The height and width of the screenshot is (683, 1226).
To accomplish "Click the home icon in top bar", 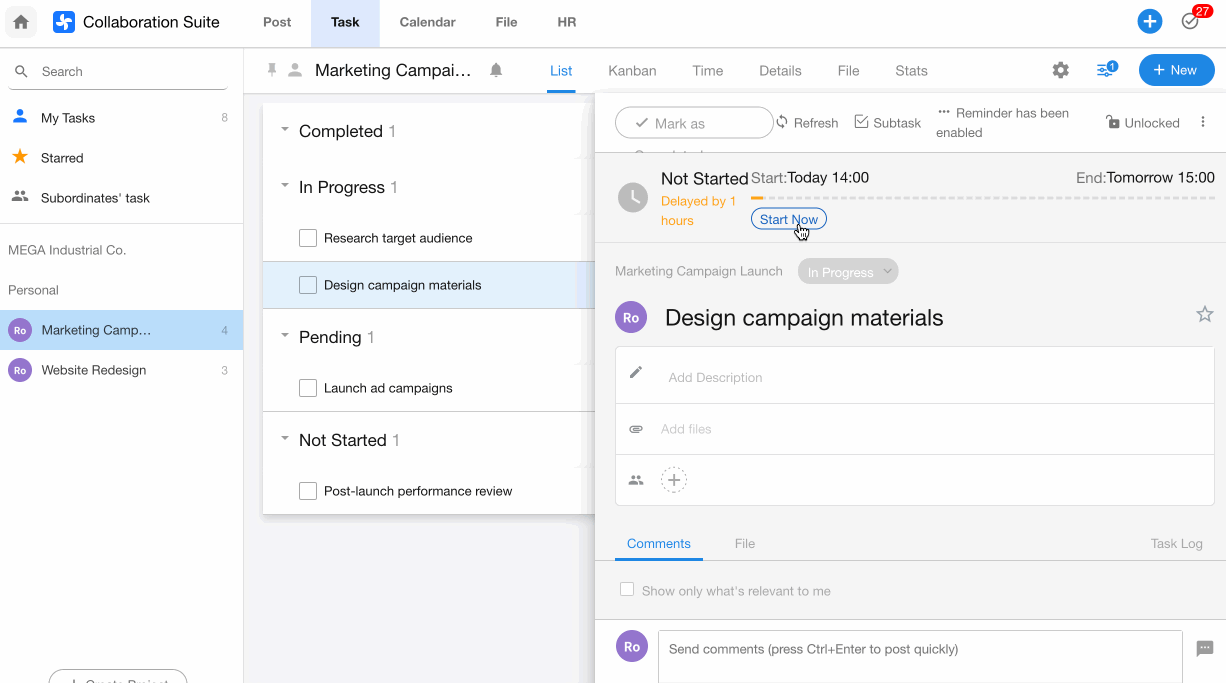I will [21, 22].
